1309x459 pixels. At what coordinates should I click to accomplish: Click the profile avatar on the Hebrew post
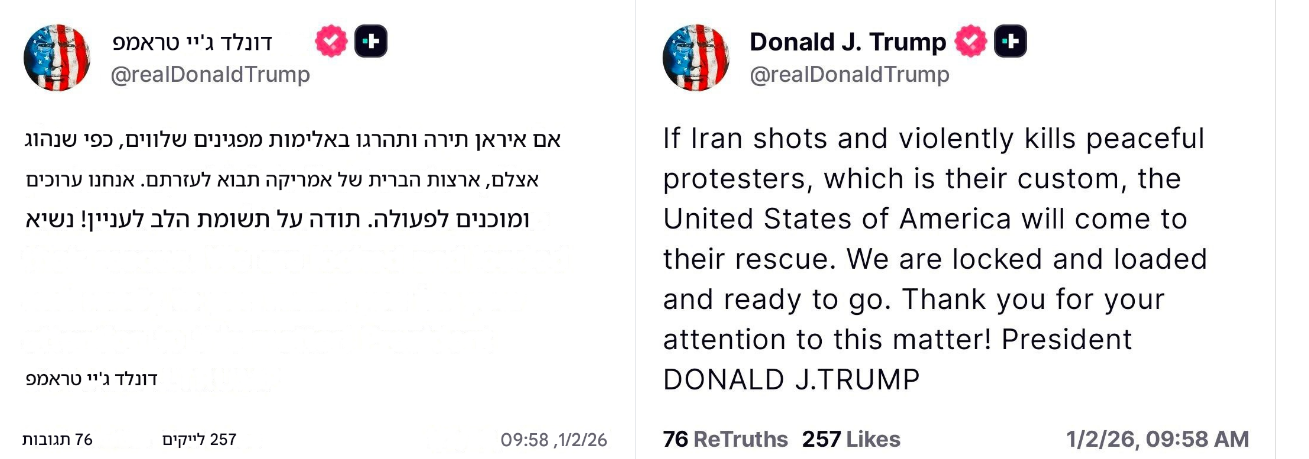click(x=58, y=58)
